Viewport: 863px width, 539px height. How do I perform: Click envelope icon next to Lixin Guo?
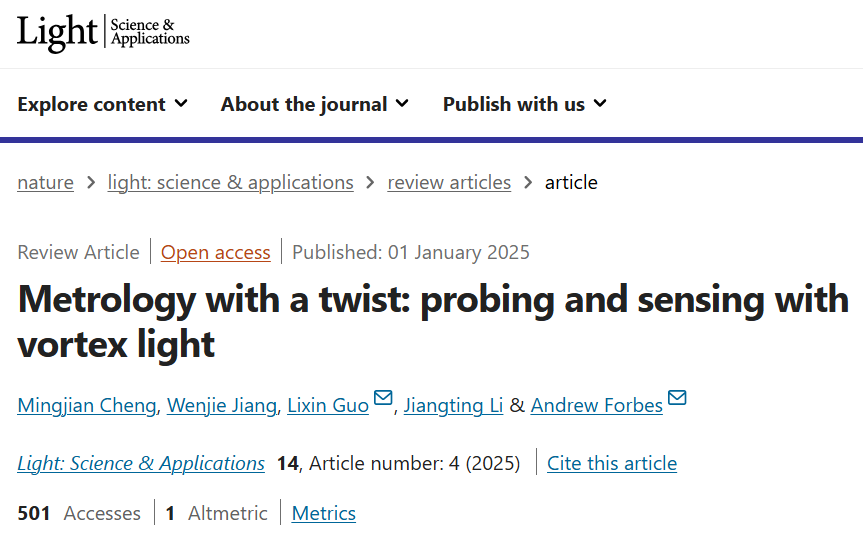tap(383, 399)
